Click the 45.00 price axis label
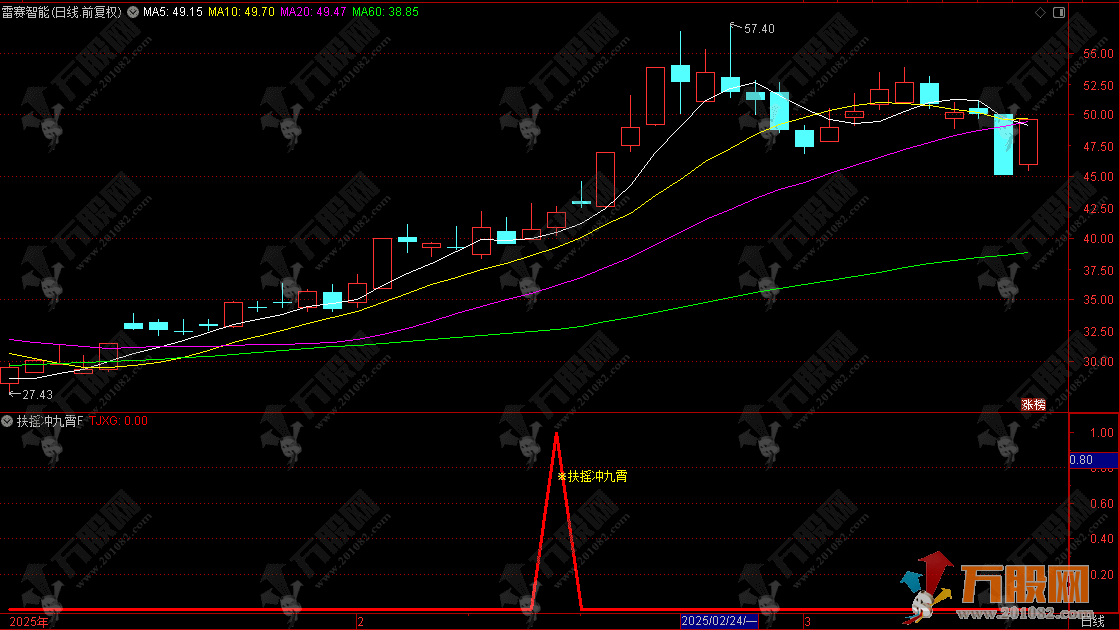The height and width of the screenshot is (630, 1120). [x=1099, y=176]
